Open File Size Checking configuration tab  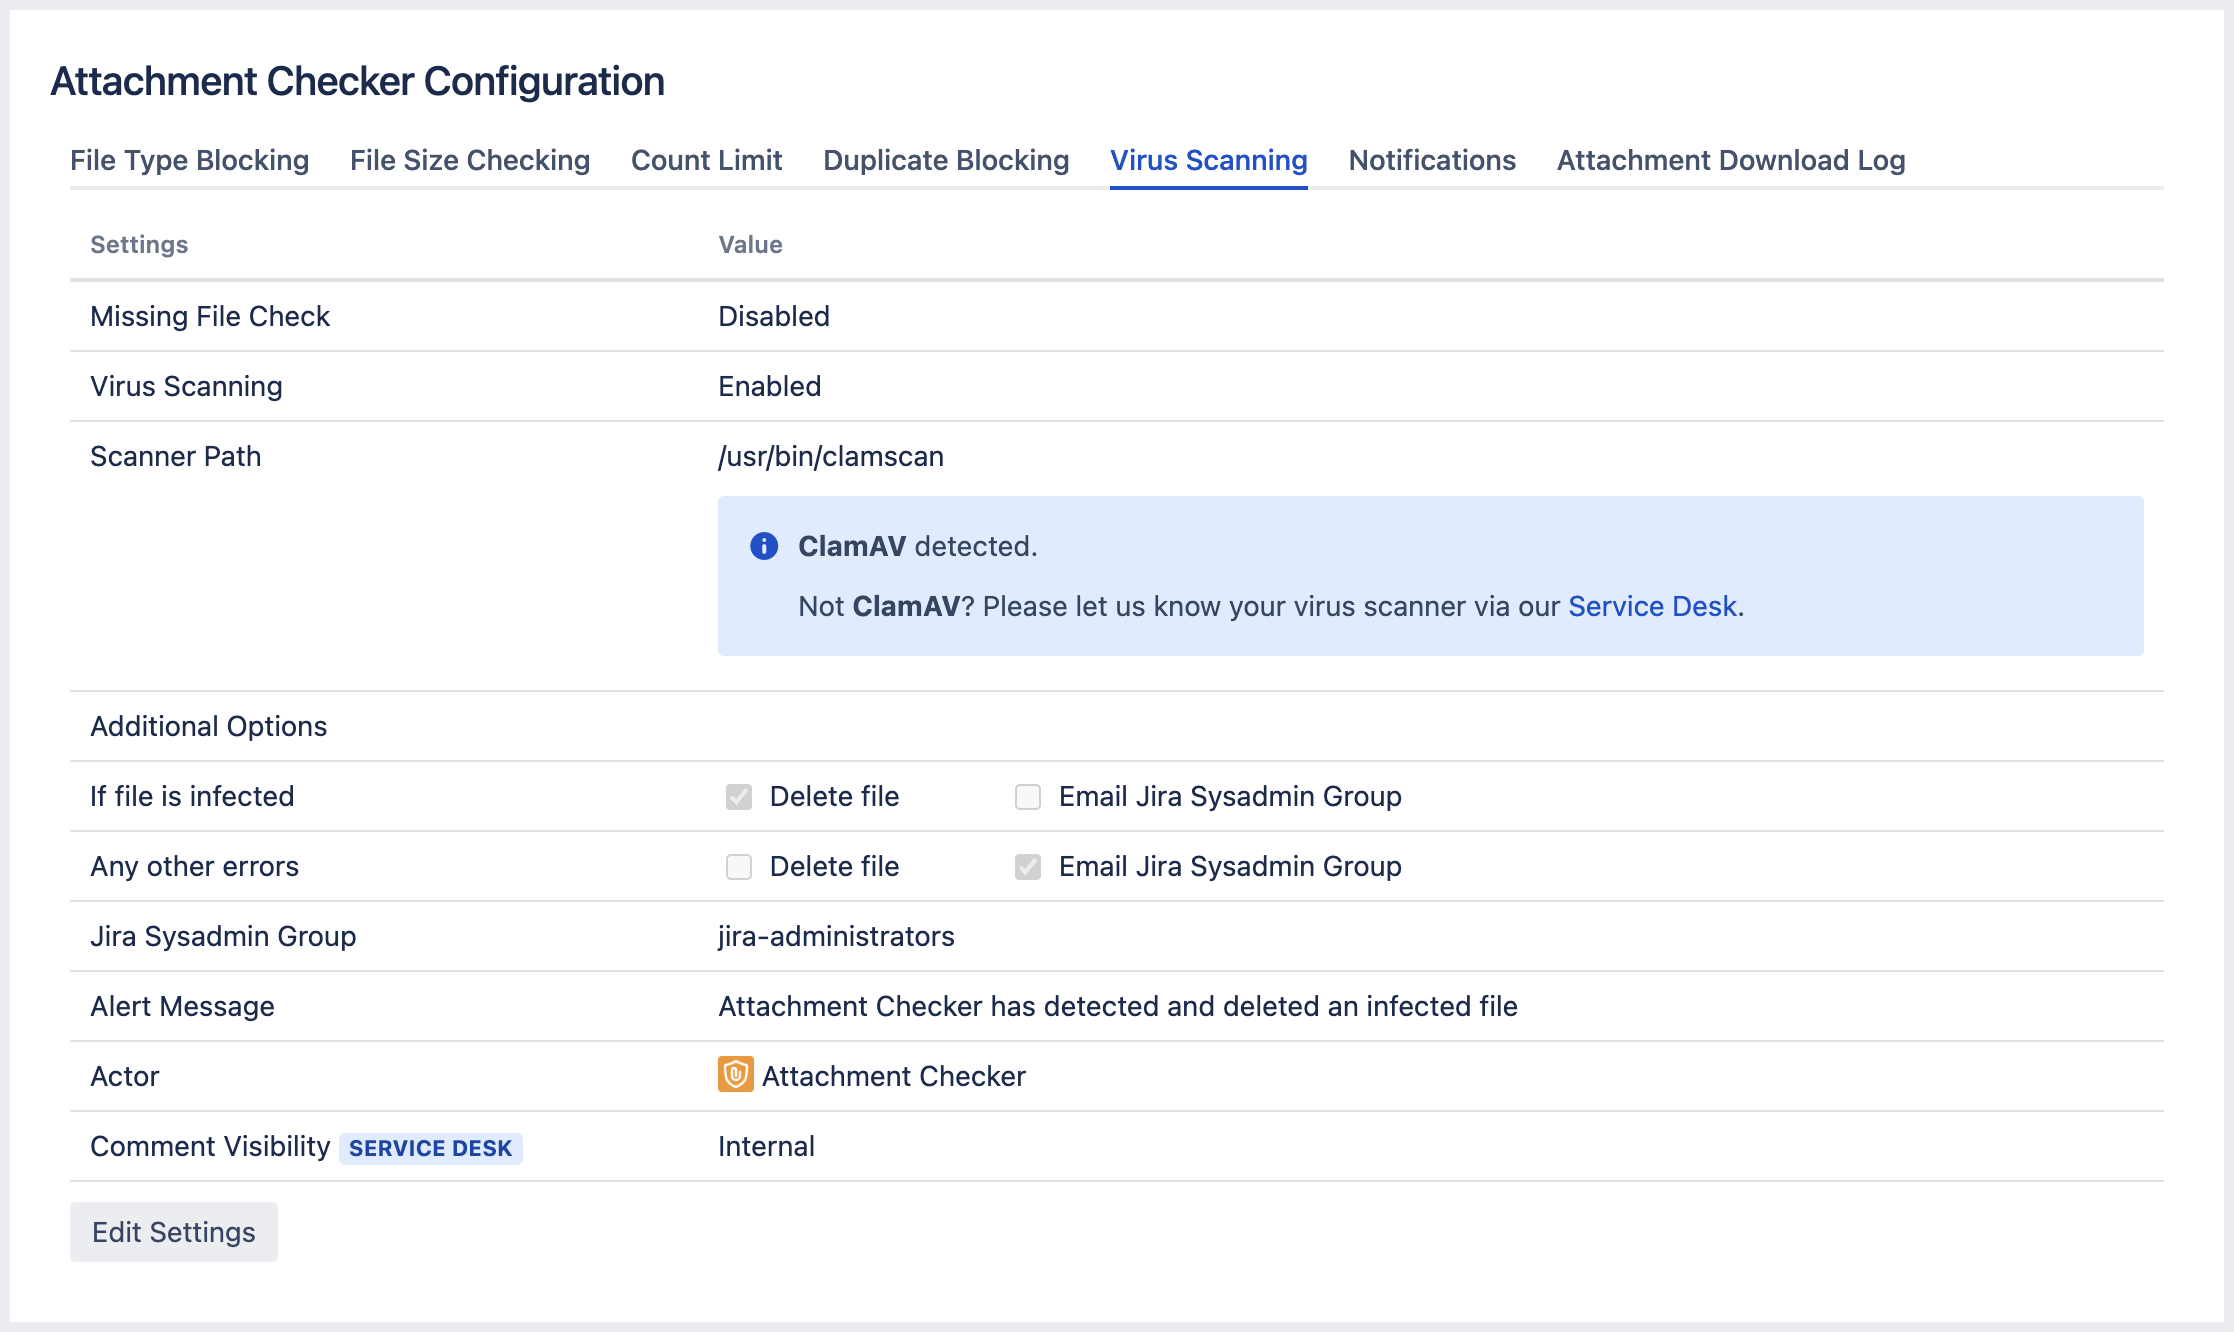pyautogui.click(x=468, y=159)
